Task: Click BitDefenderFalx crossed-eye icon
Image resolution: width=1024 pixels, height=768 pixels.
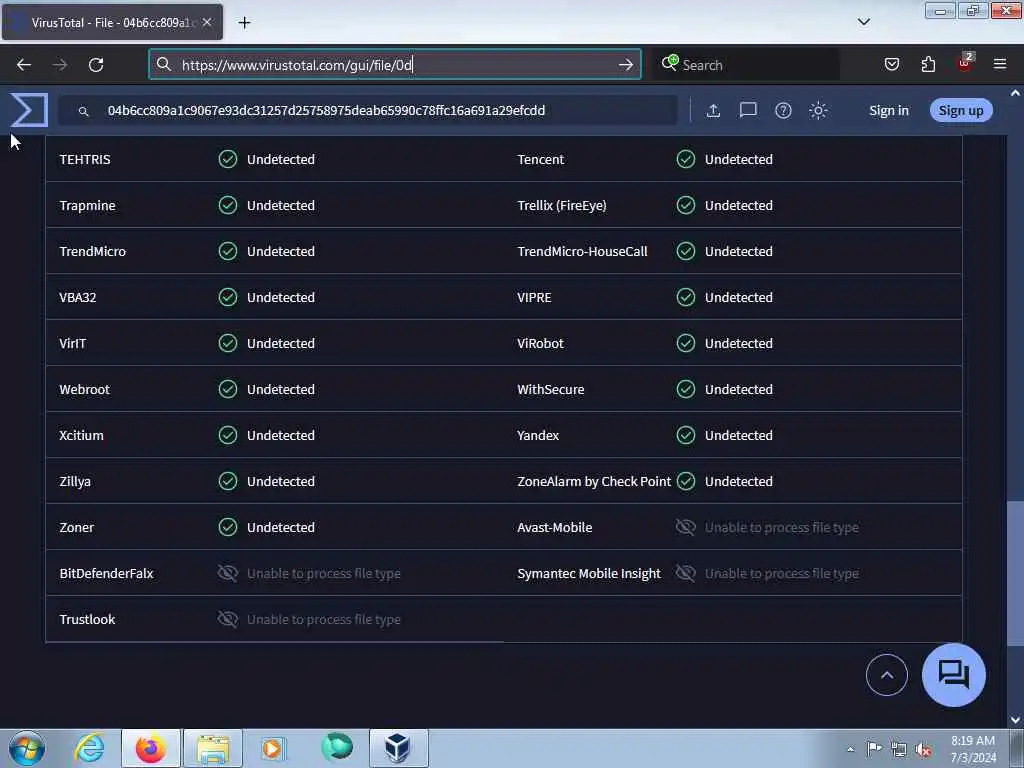Action: point(228,573)
